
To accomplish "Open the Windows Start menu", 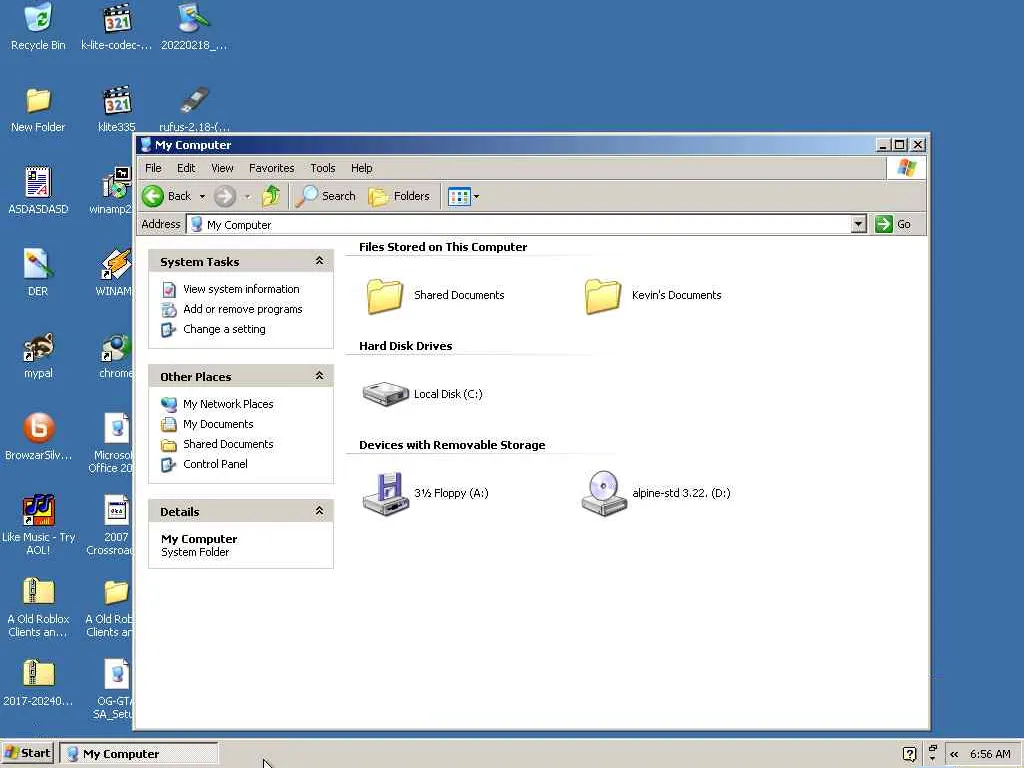I will [x=27, y=753].
